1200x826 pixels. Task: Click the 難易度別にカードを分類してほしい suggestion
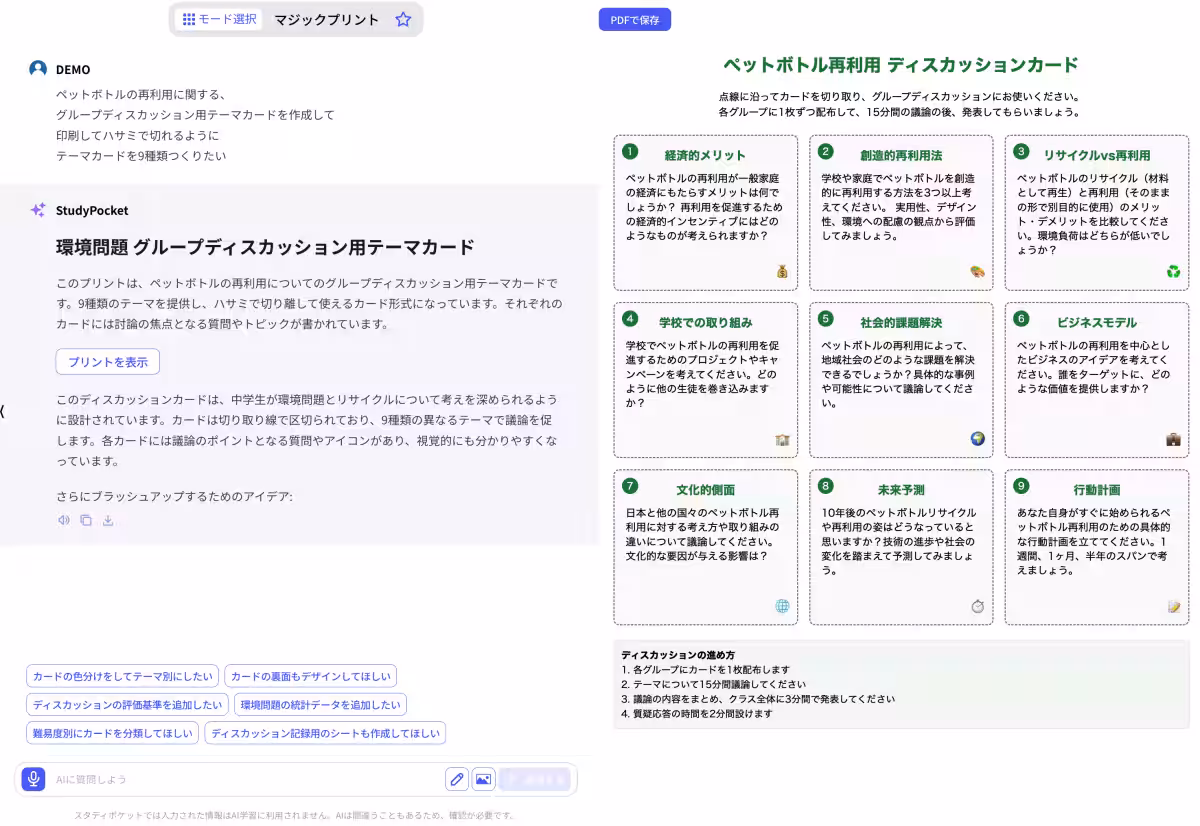tap(111, 733)
